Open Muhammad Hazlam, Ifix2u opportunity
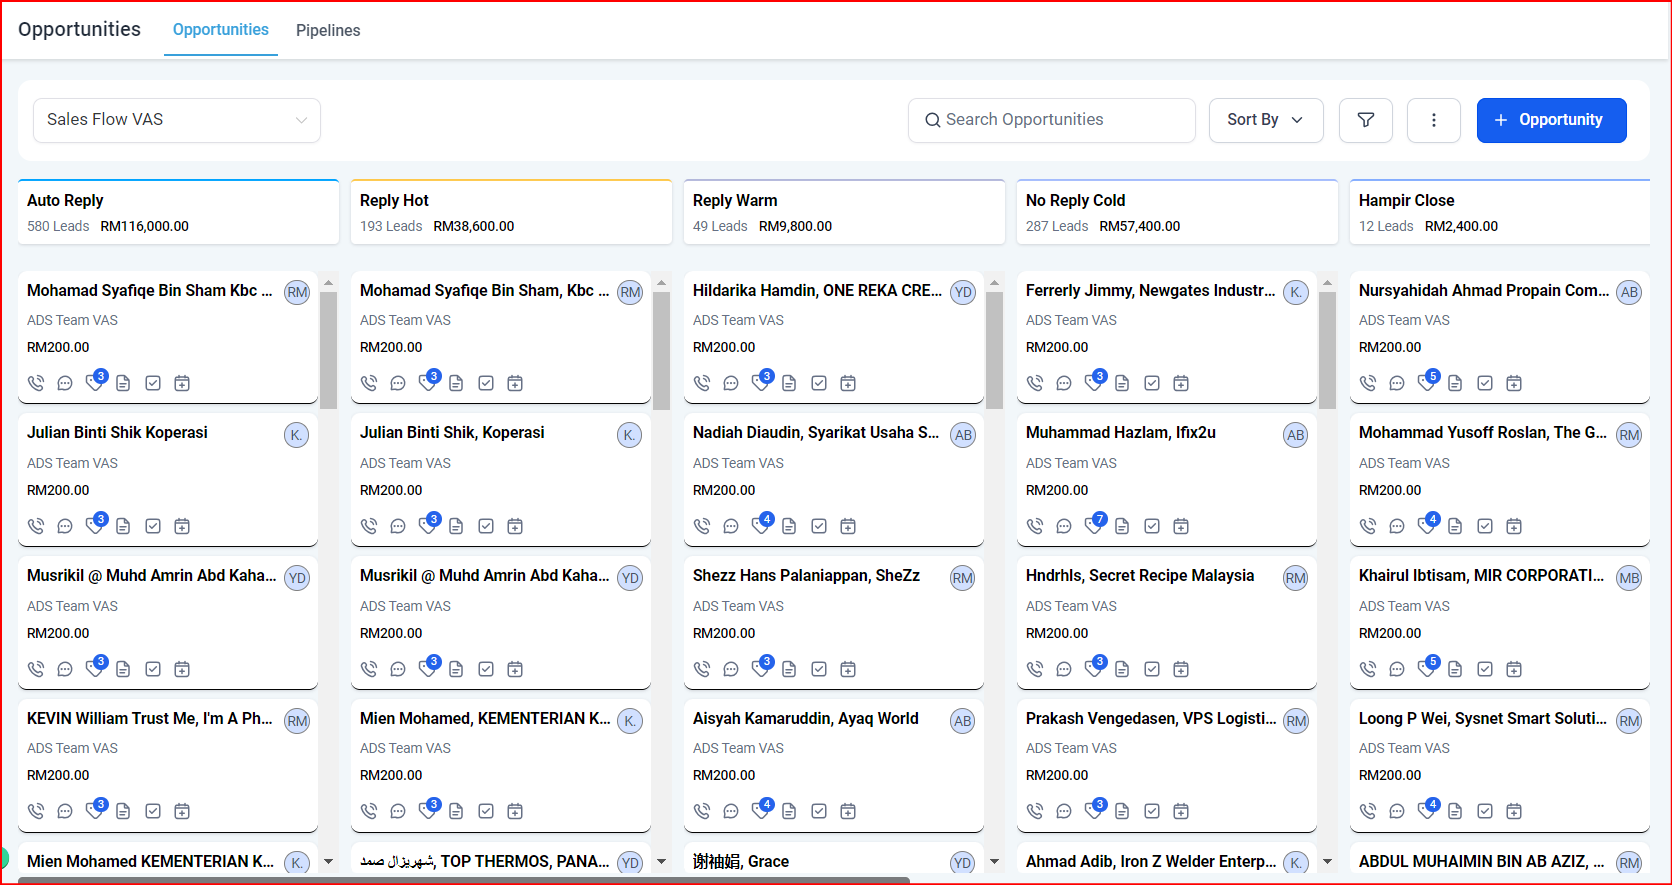Image resolution: width=1672 pixels, height=885 pixels. 1121,433
